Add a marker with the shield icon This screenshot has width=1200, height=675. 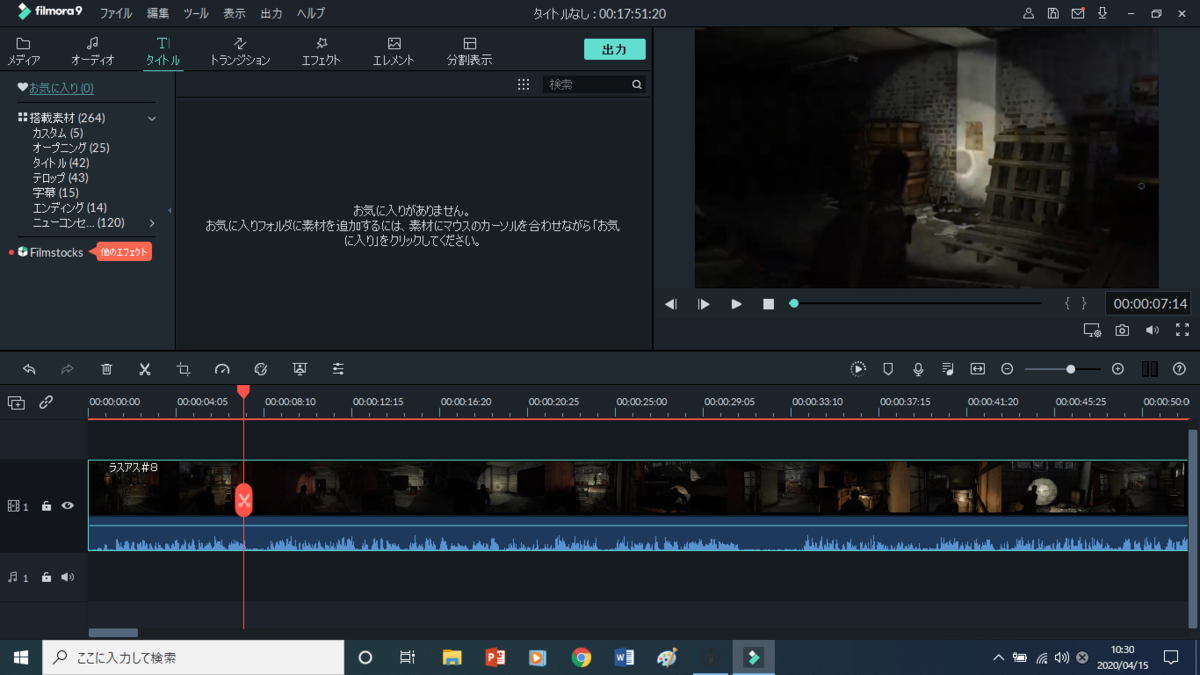pos(888,369)
